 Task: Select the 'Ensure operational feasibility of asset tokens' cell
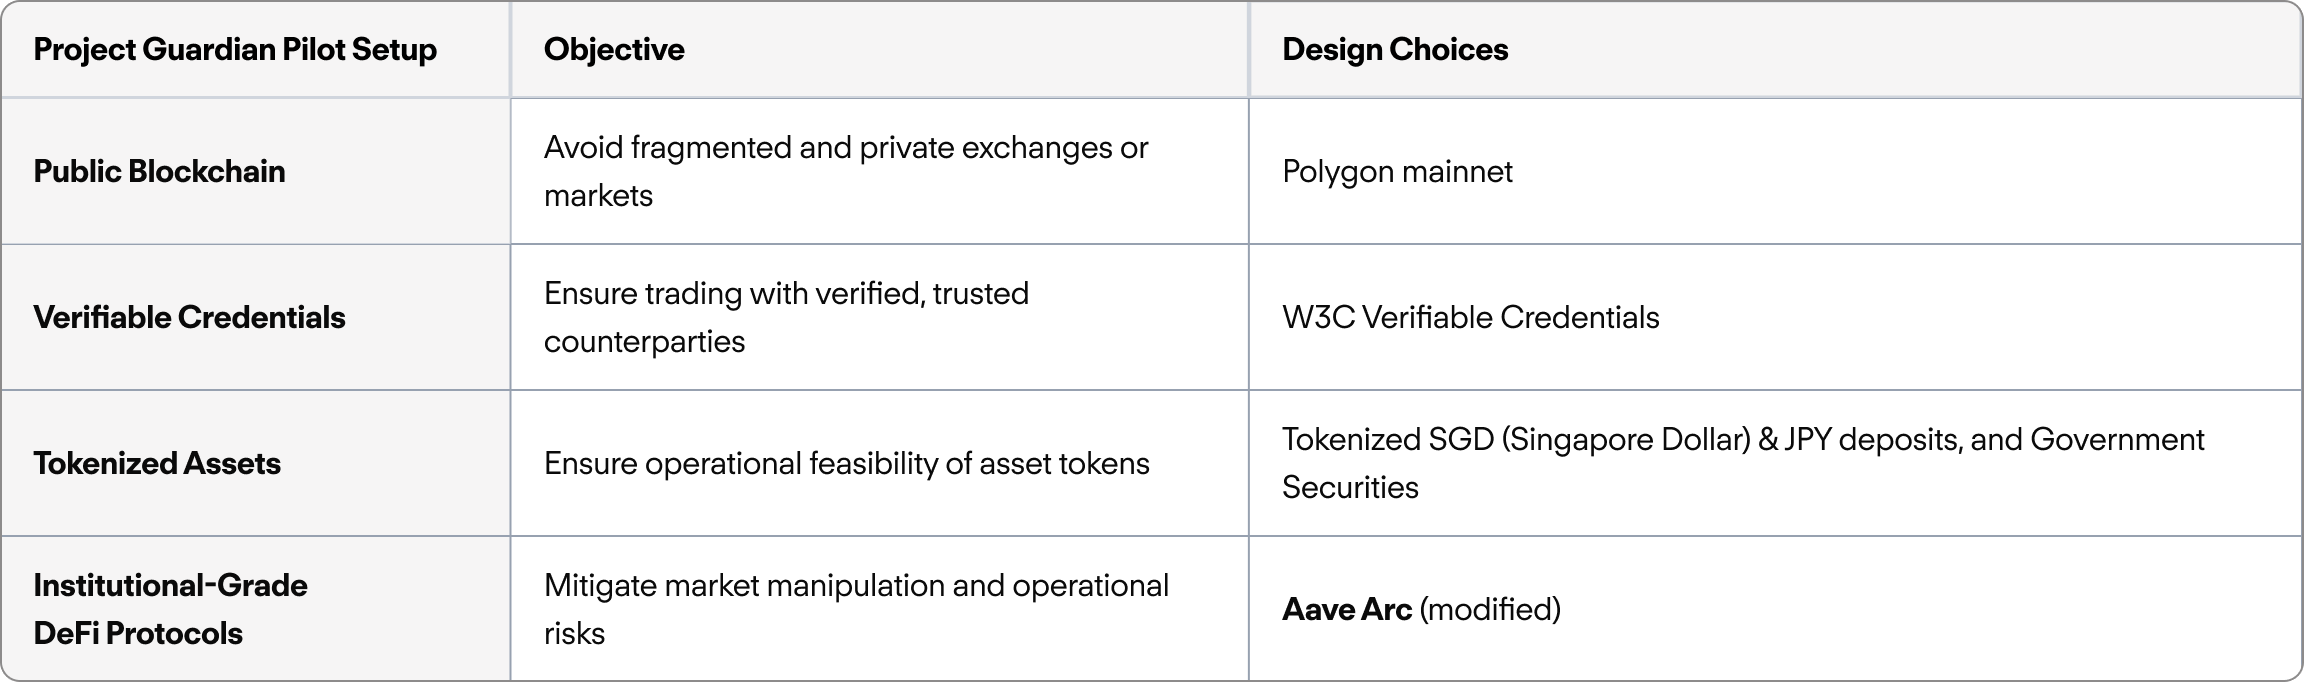pos(846,463)
